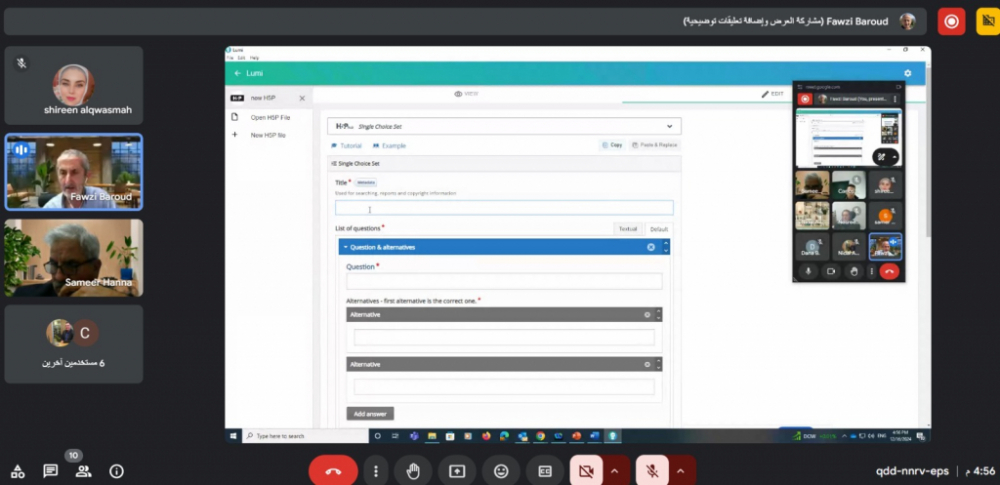The height and width of the screenshot is (485, 1000).
Task: Open the emoji reactions panel
Action: click(x=501, y=471)
